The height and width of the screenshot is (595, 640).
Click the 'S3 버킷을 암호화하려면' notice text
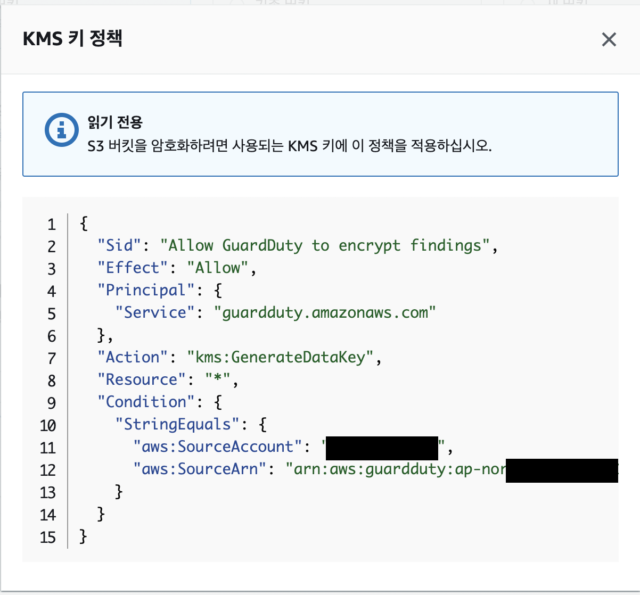[x=289, y=146]
